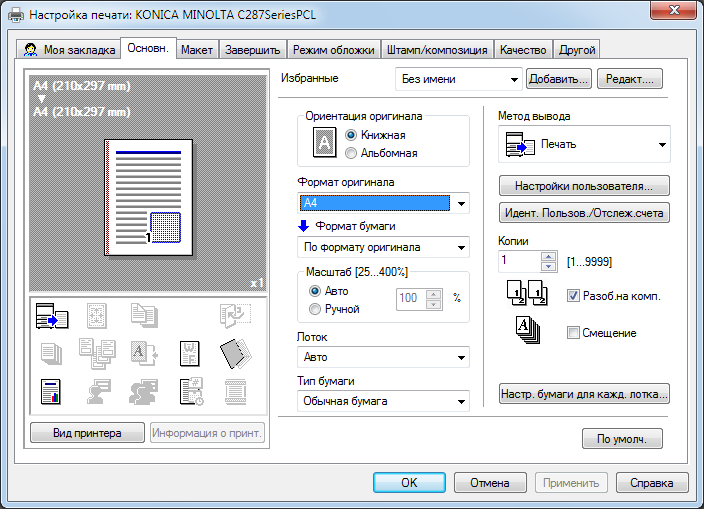Open the Лоток Авто dropdown

[x=383, y=357]
